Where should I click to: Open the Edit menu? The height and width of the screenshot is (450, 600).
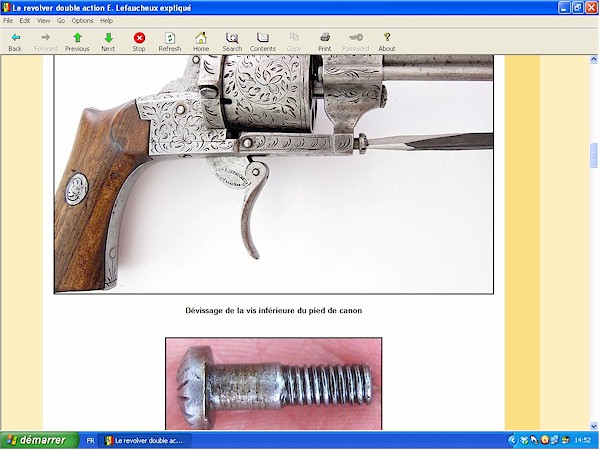pyautogui.click(x=24, y=21)
